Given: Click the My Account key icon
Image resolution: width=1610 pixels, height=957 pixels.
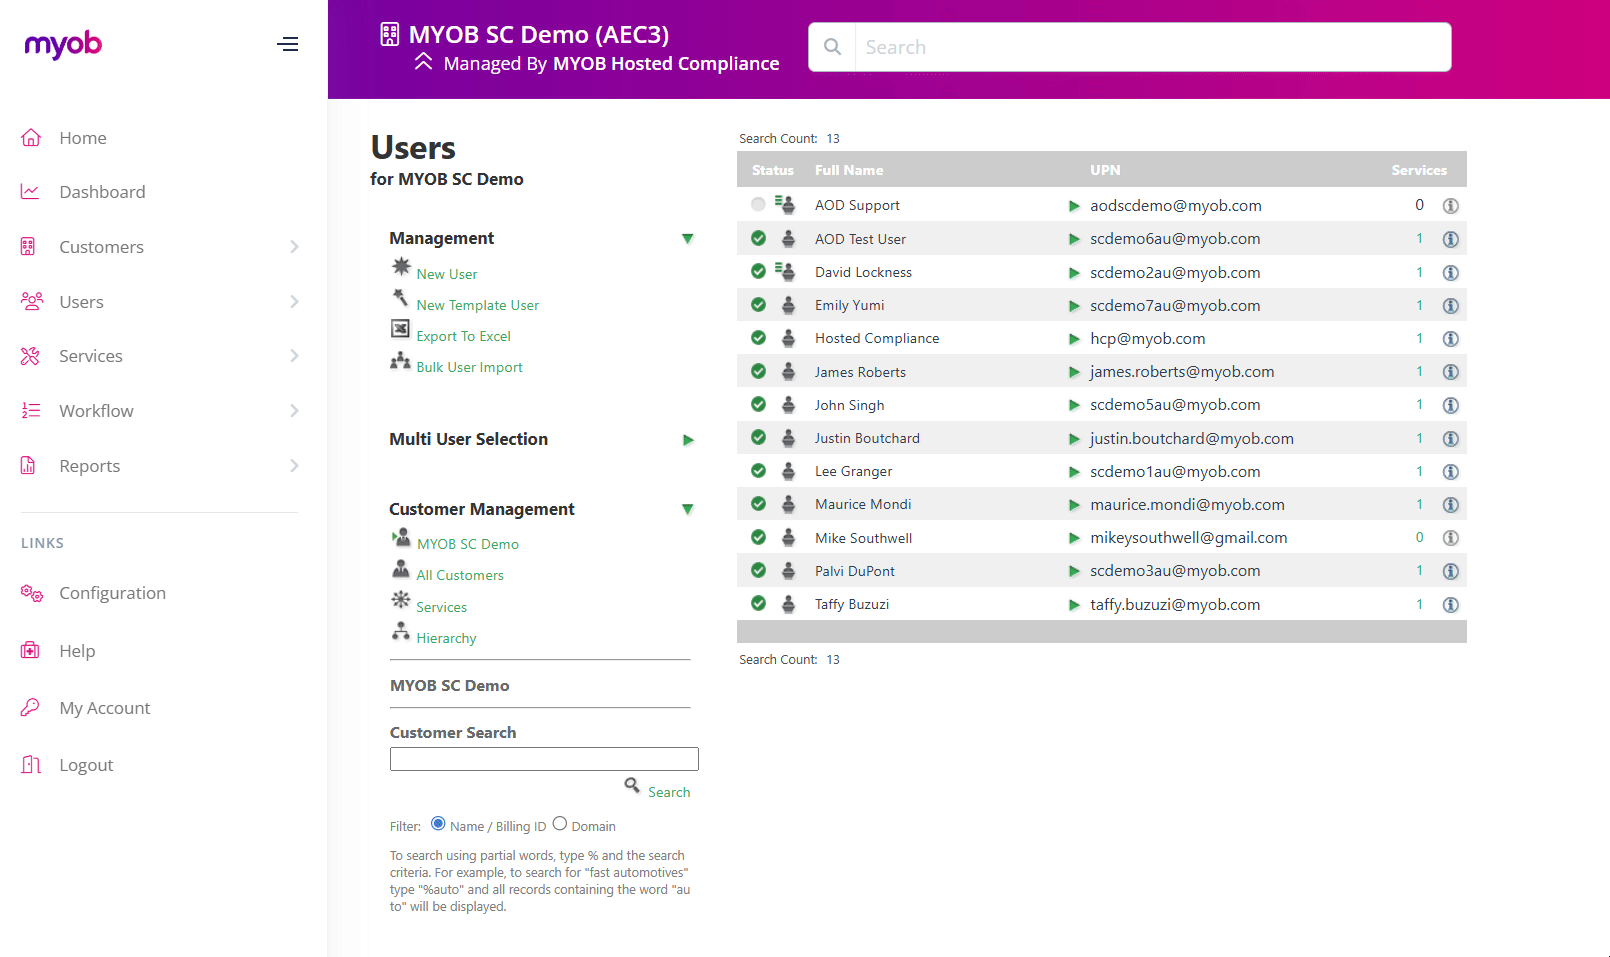Looking at the screenshot, I should [x=30, y=707].
